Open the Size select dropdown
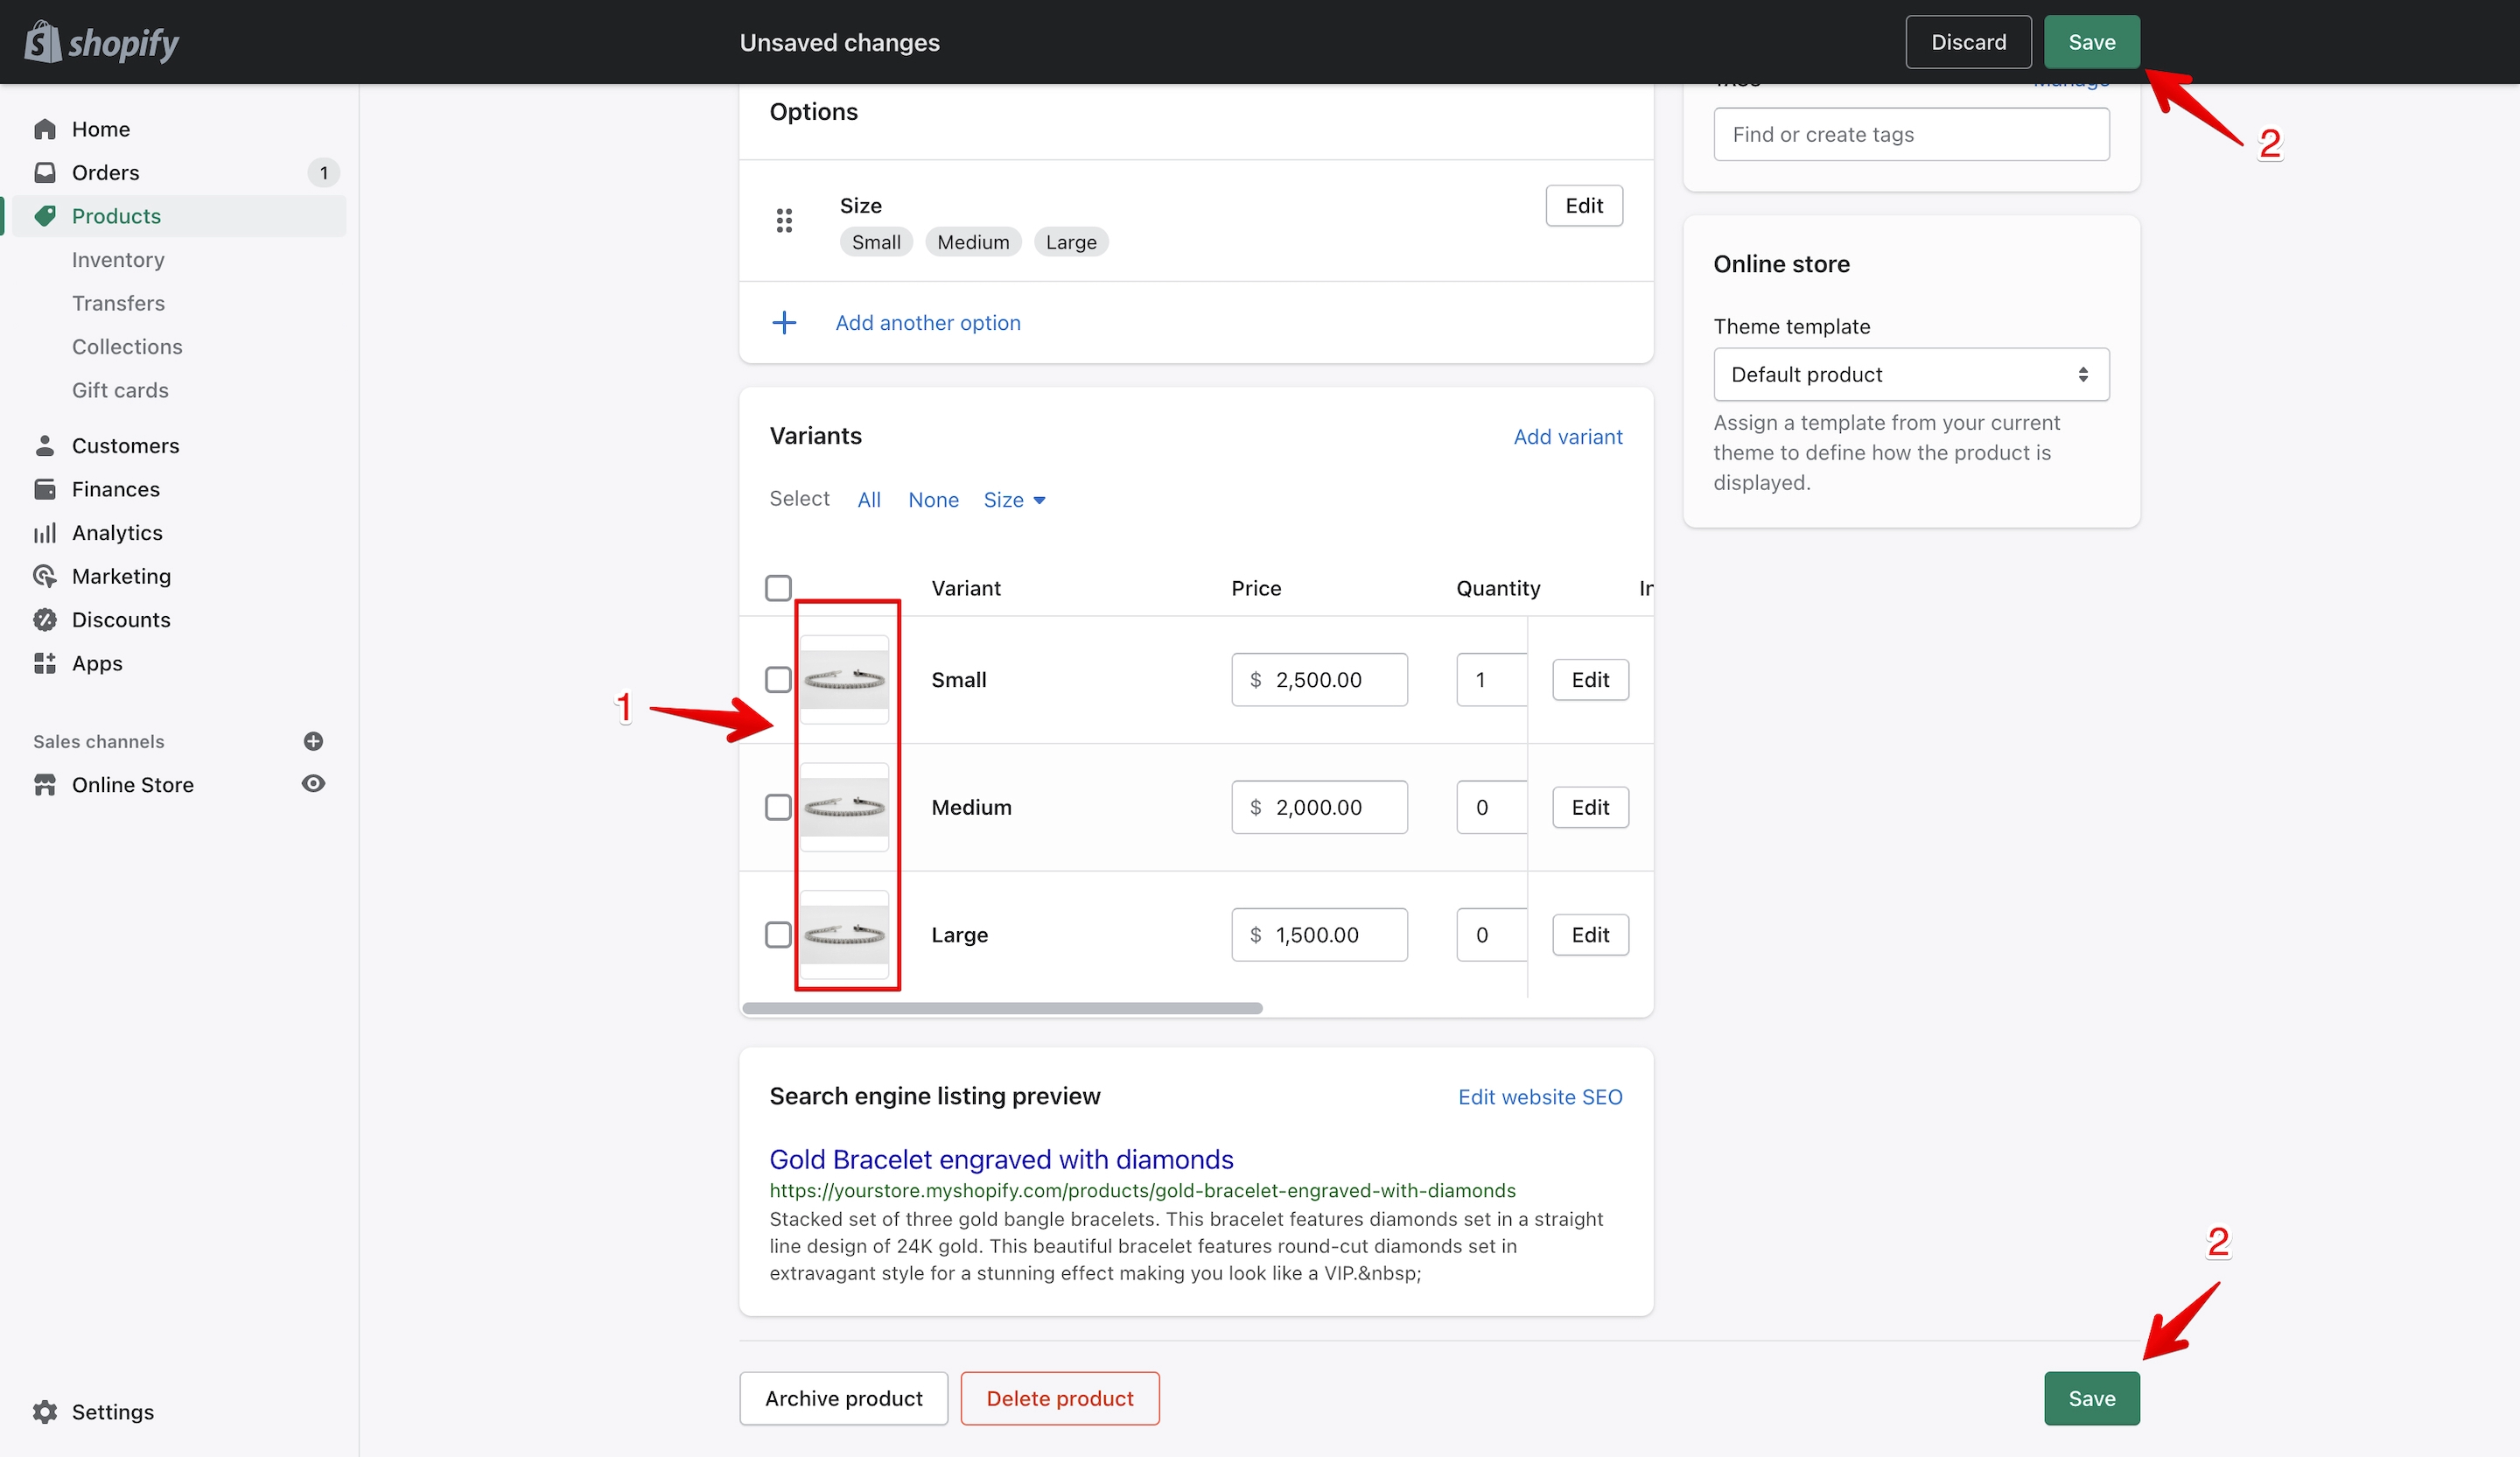 [1014, 499]
